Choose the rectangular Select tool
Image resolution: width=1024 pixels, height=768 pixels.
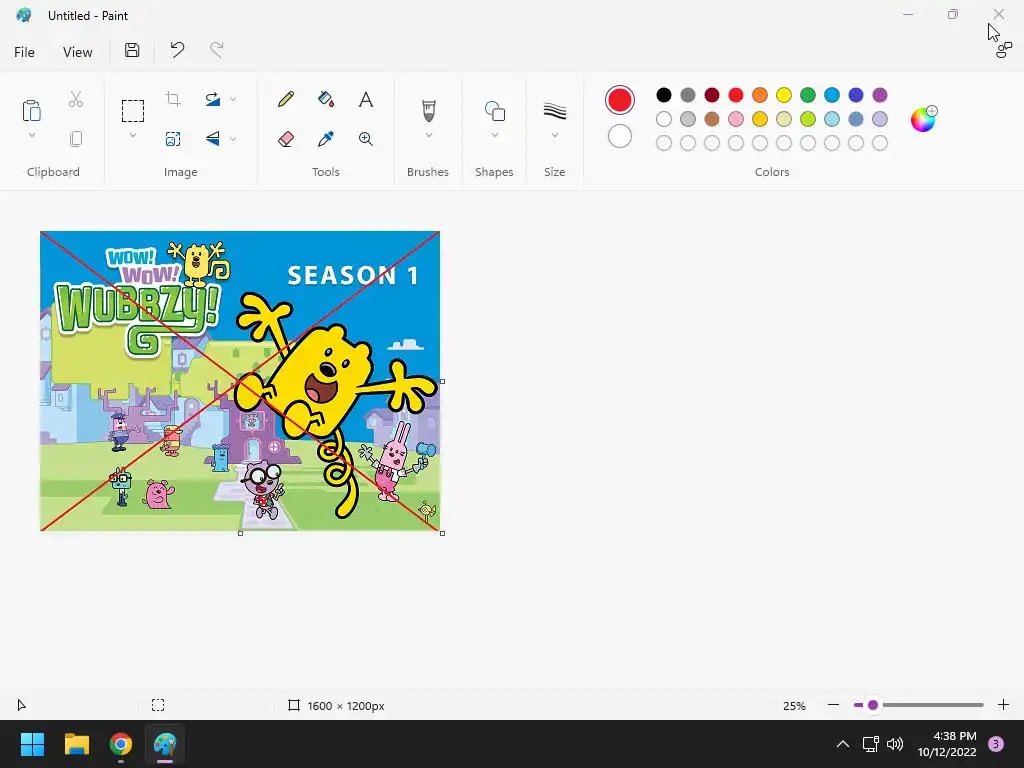(133, 110)
